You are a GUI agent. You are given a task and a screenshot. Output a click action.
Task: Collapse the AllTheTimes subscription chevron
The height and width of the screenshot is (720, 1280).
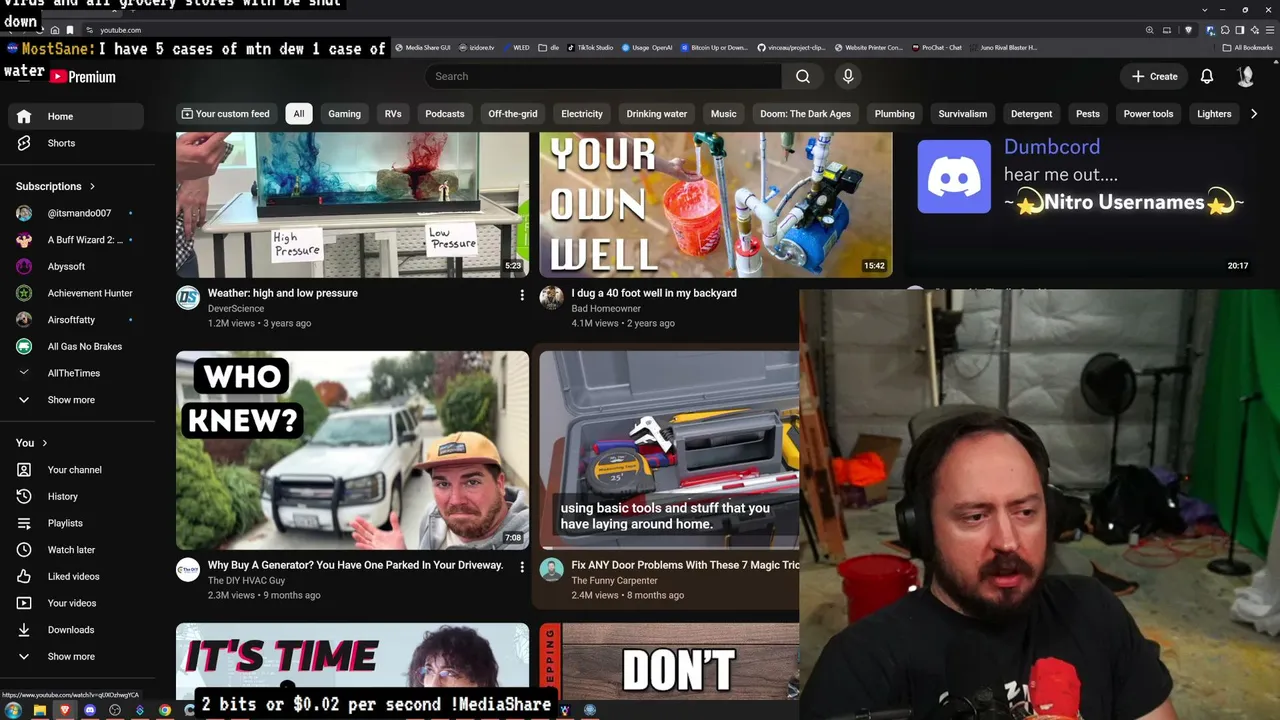(x=24, y=373)
